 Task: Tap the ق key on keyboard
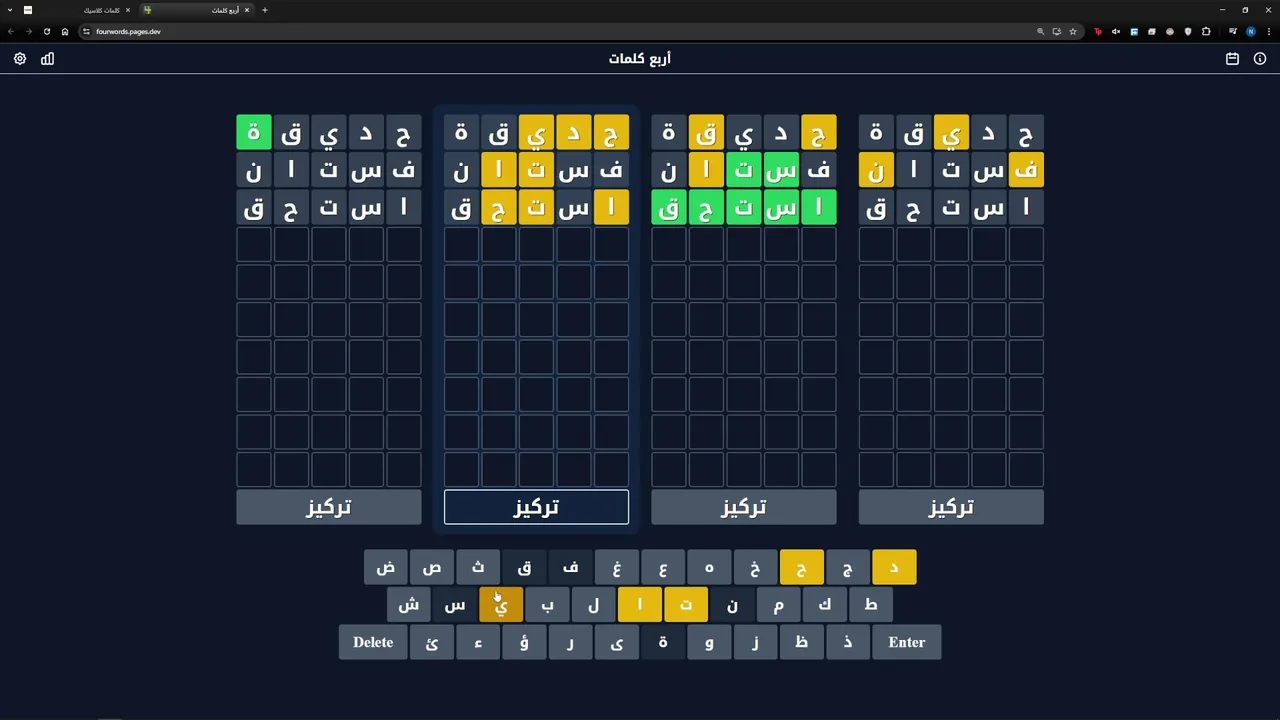click(x=524, y=567)
